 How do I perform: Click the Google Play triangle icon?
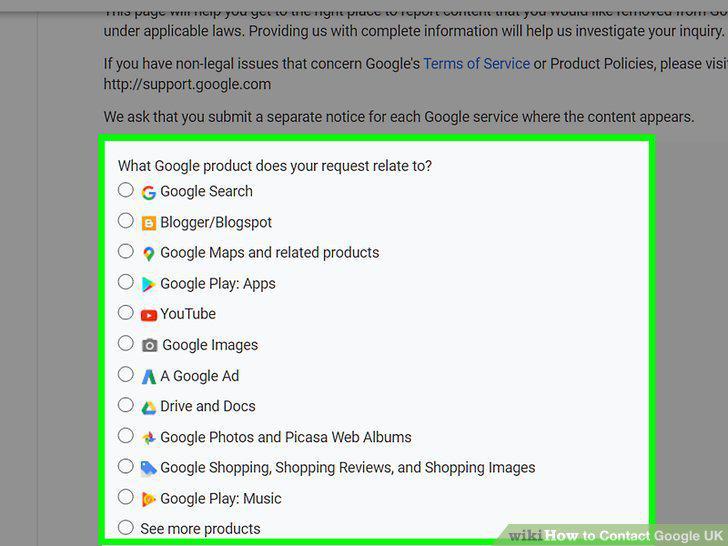[149, 284]
